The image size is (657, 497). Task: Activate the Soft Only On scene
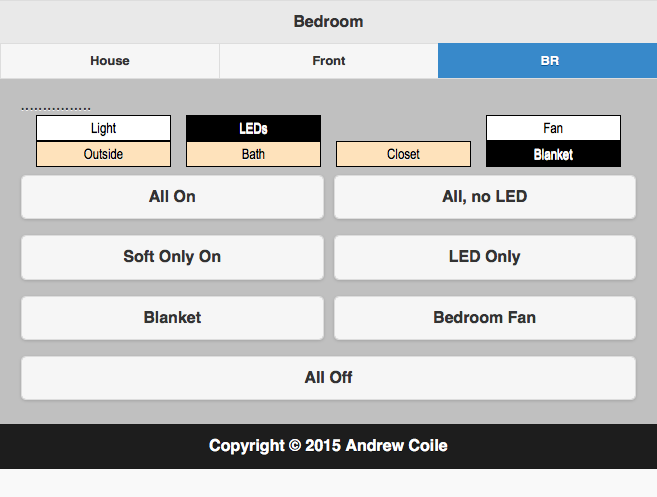172,257
